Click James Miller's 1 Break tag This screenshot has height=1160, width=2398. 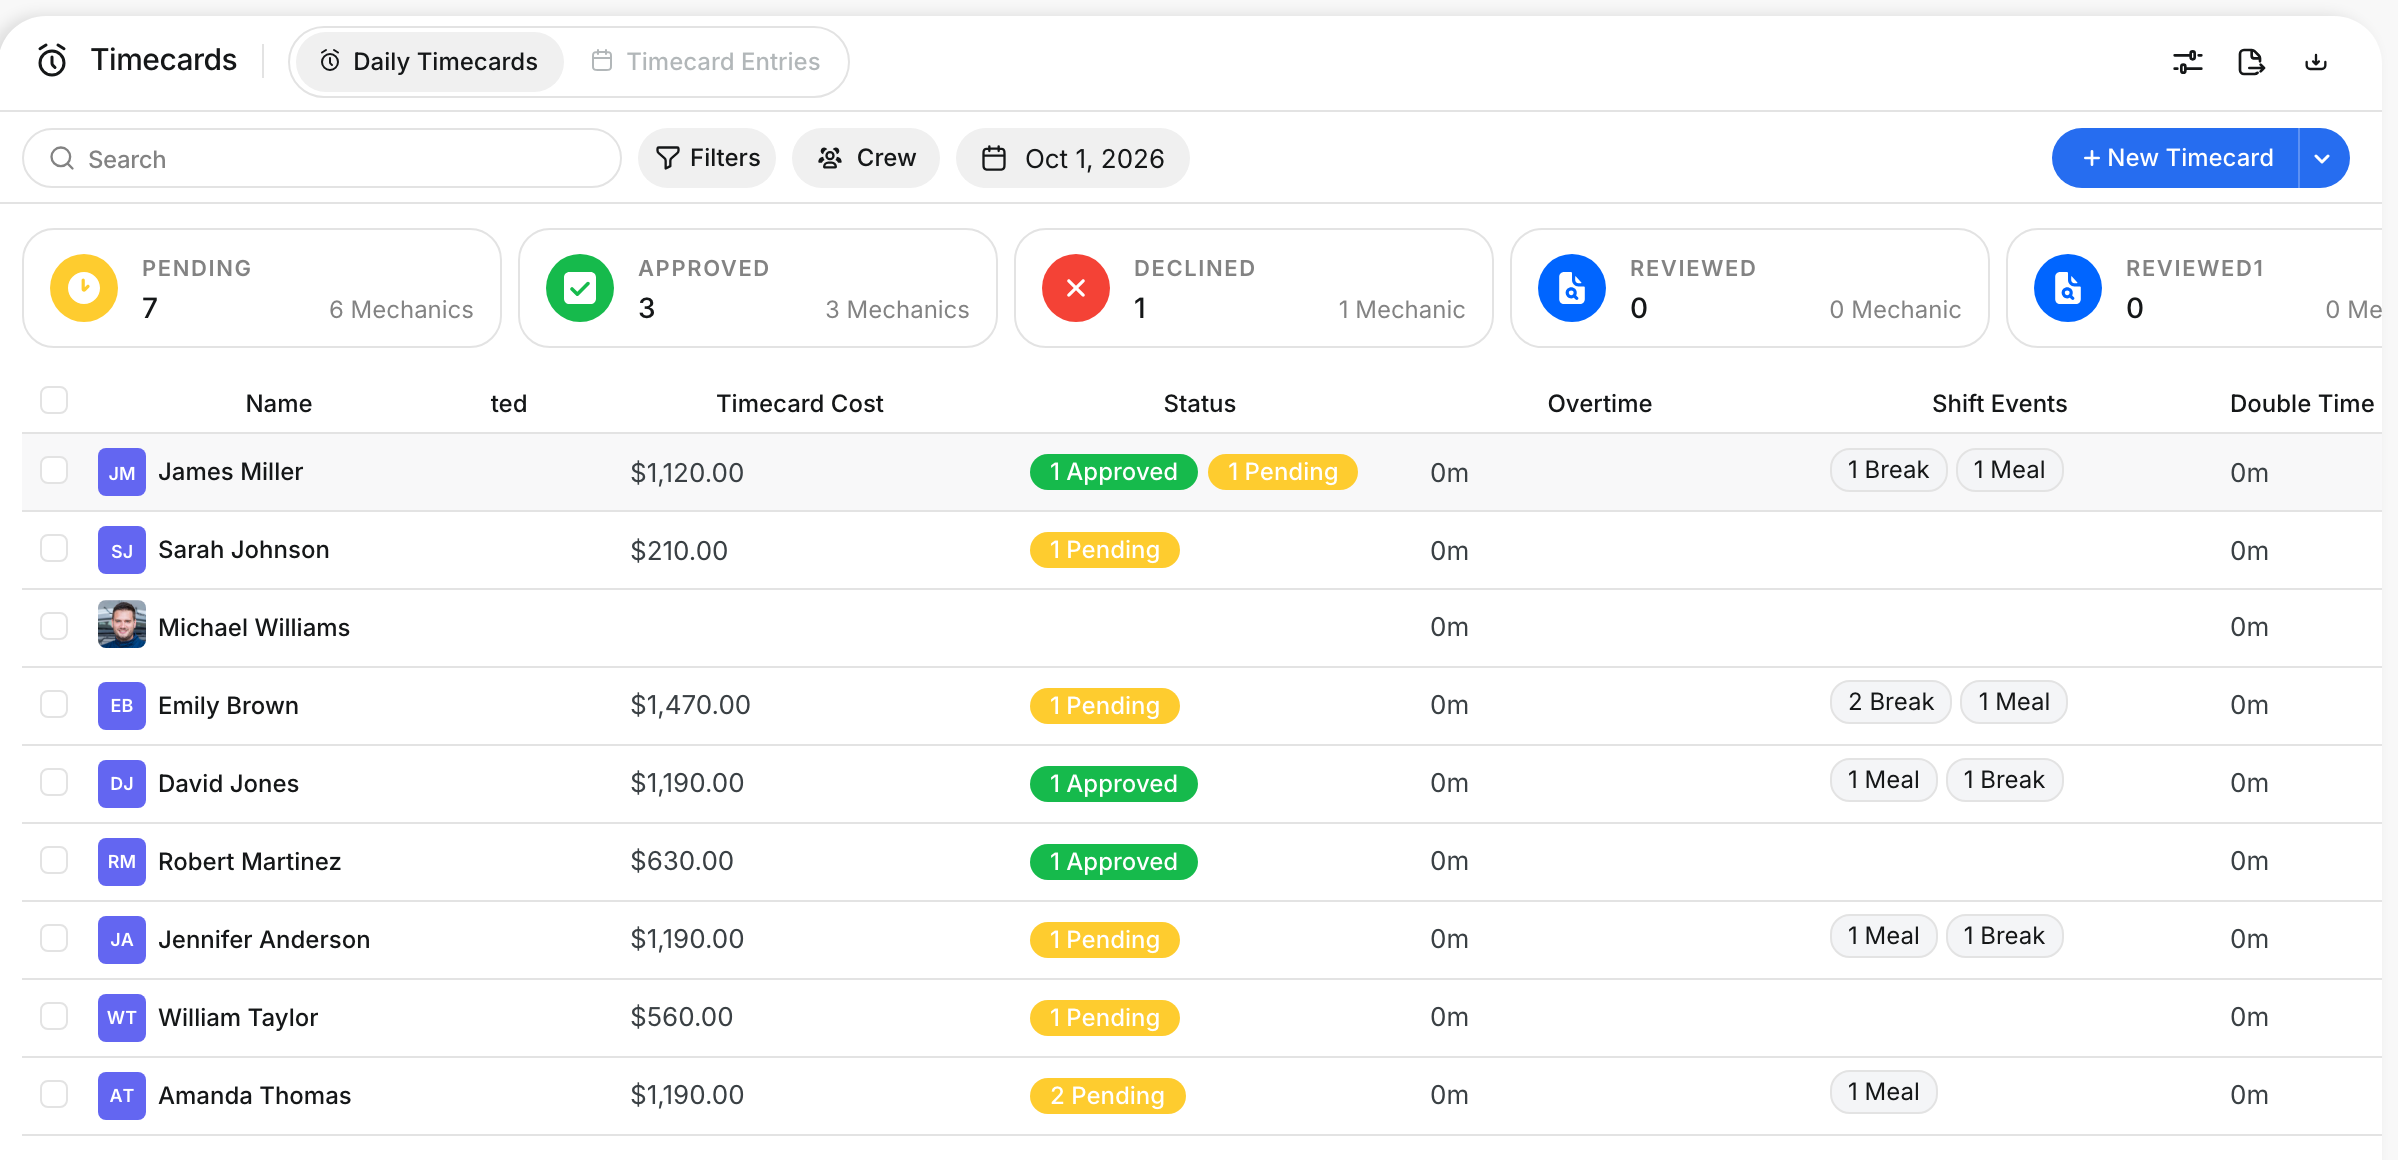click(x=1888, y=470)
